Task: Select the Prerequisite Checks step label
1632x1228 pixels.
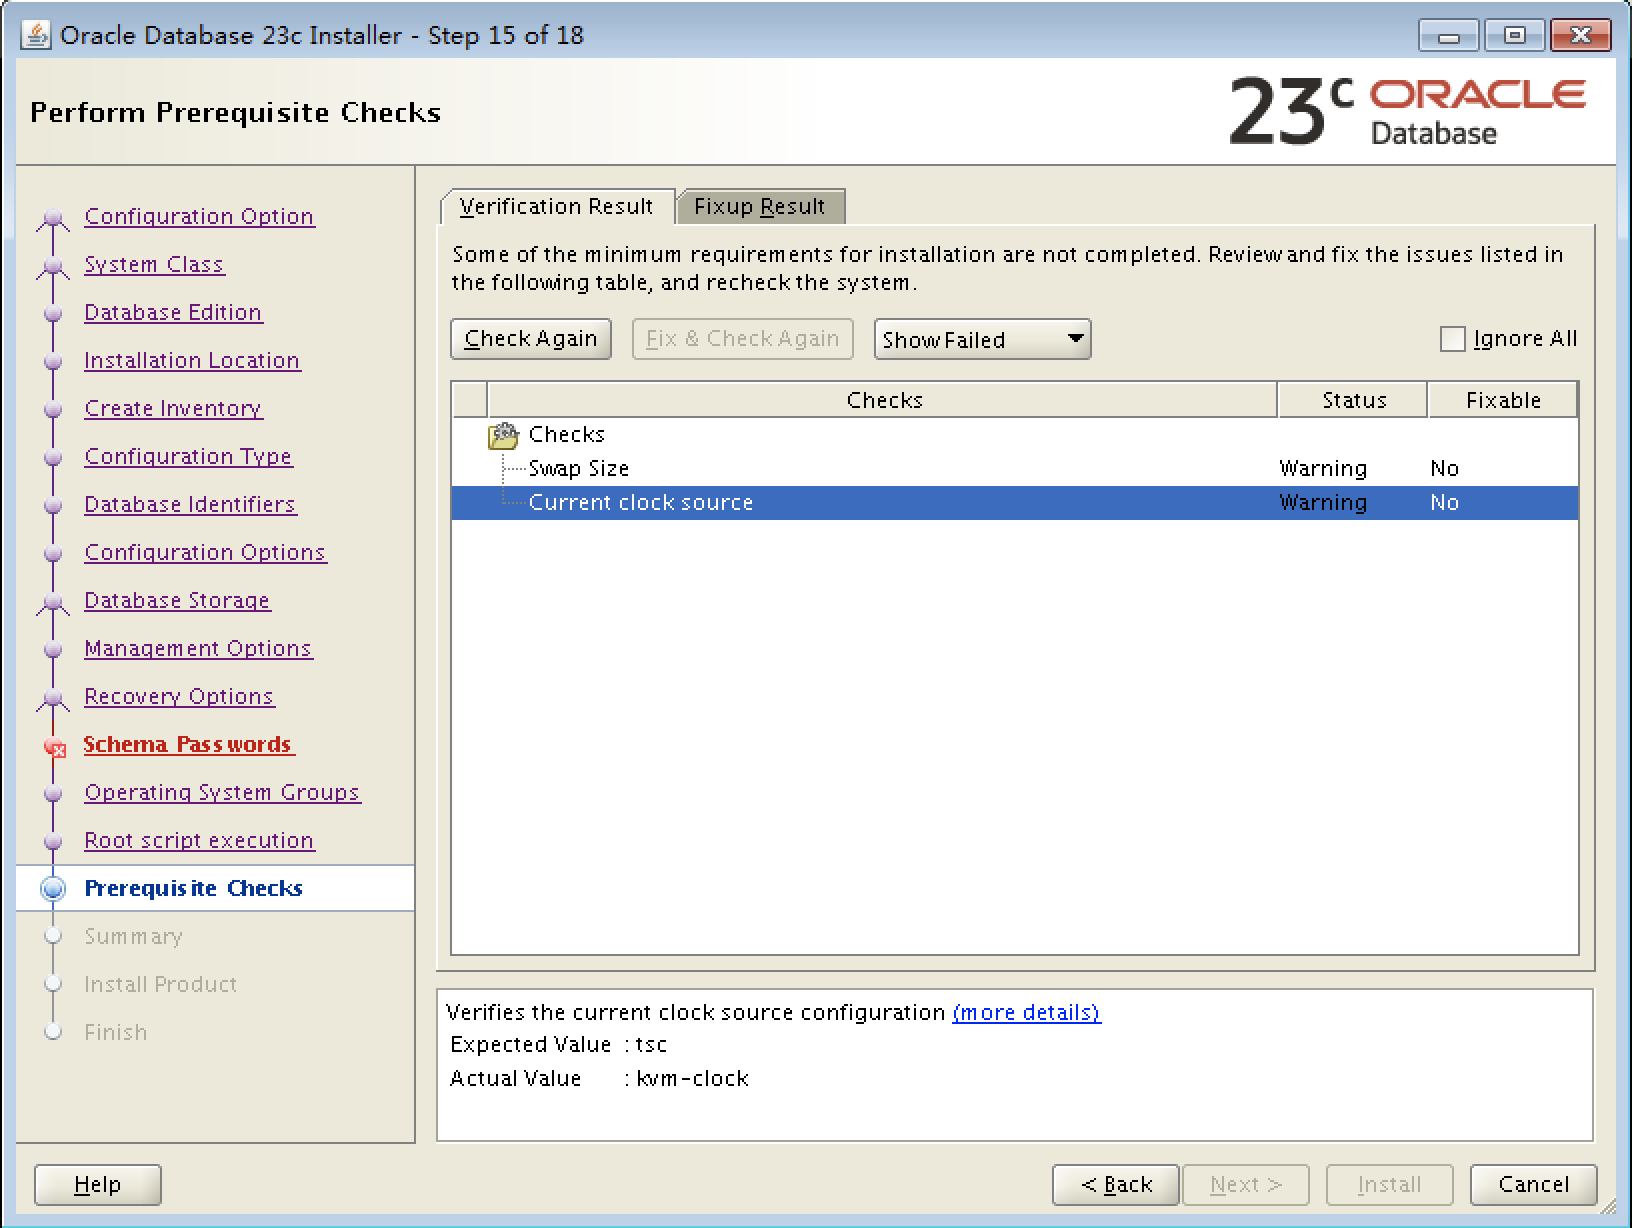Action: (x=194, y=889)
